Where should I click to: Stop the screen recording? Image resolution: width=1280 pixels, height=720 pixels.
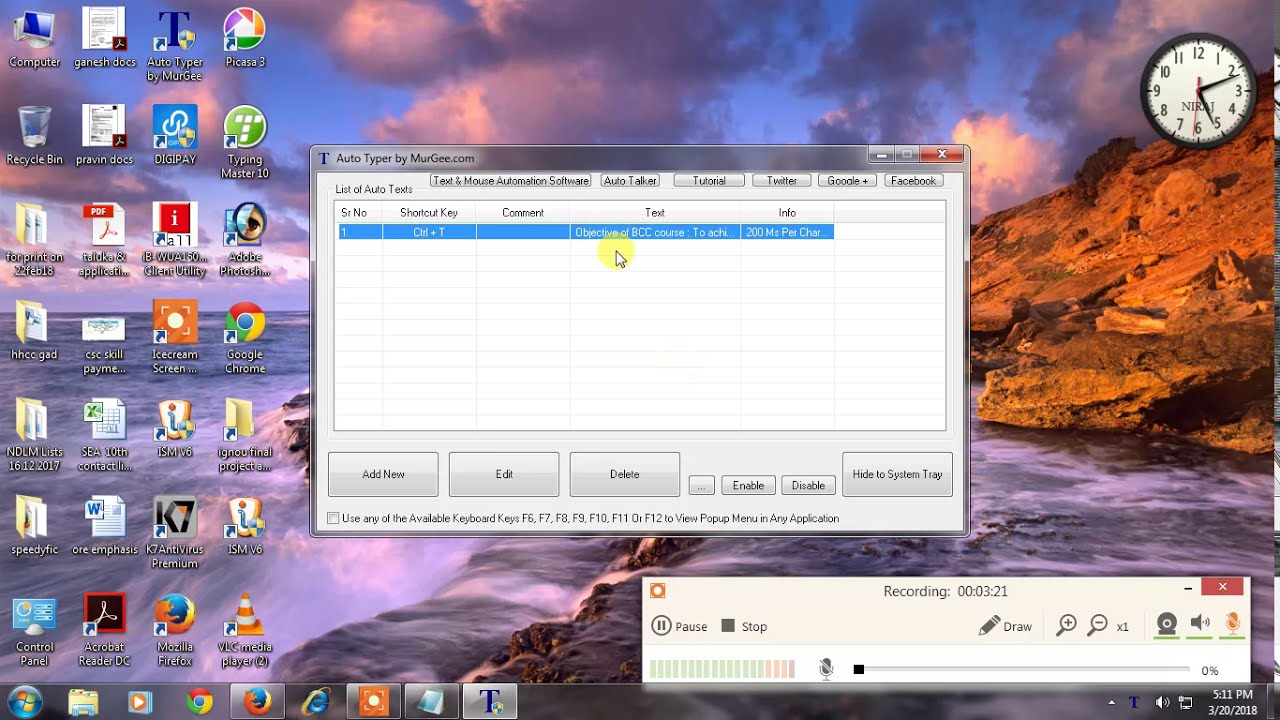click(x=744, y=626)
